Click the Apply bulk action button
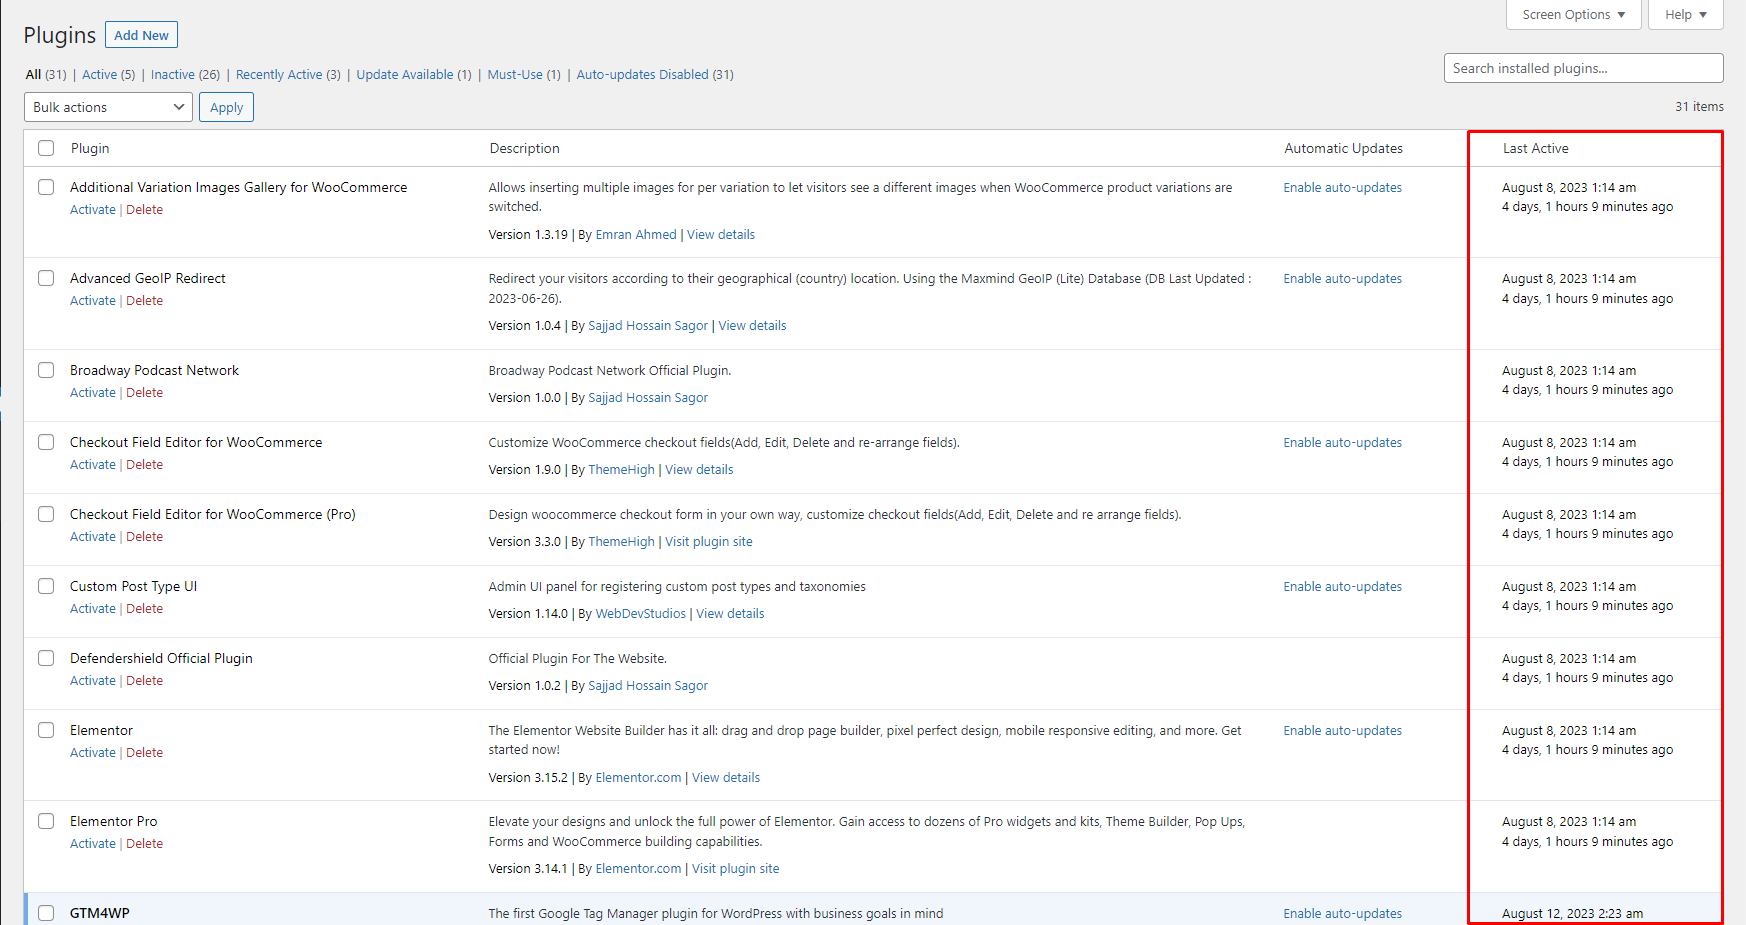The width and height of the screenshot is (1746, 925). [x=226, y=107]
